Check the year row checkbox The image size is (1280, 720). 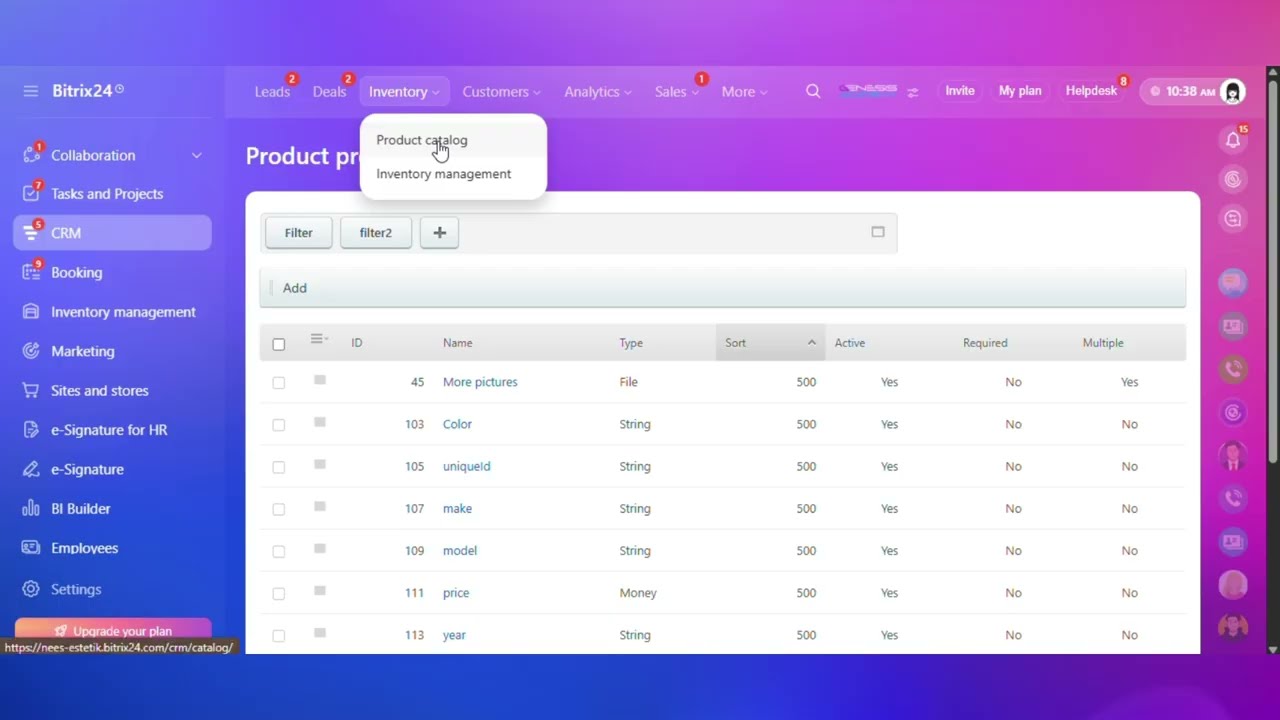point(279,635)
